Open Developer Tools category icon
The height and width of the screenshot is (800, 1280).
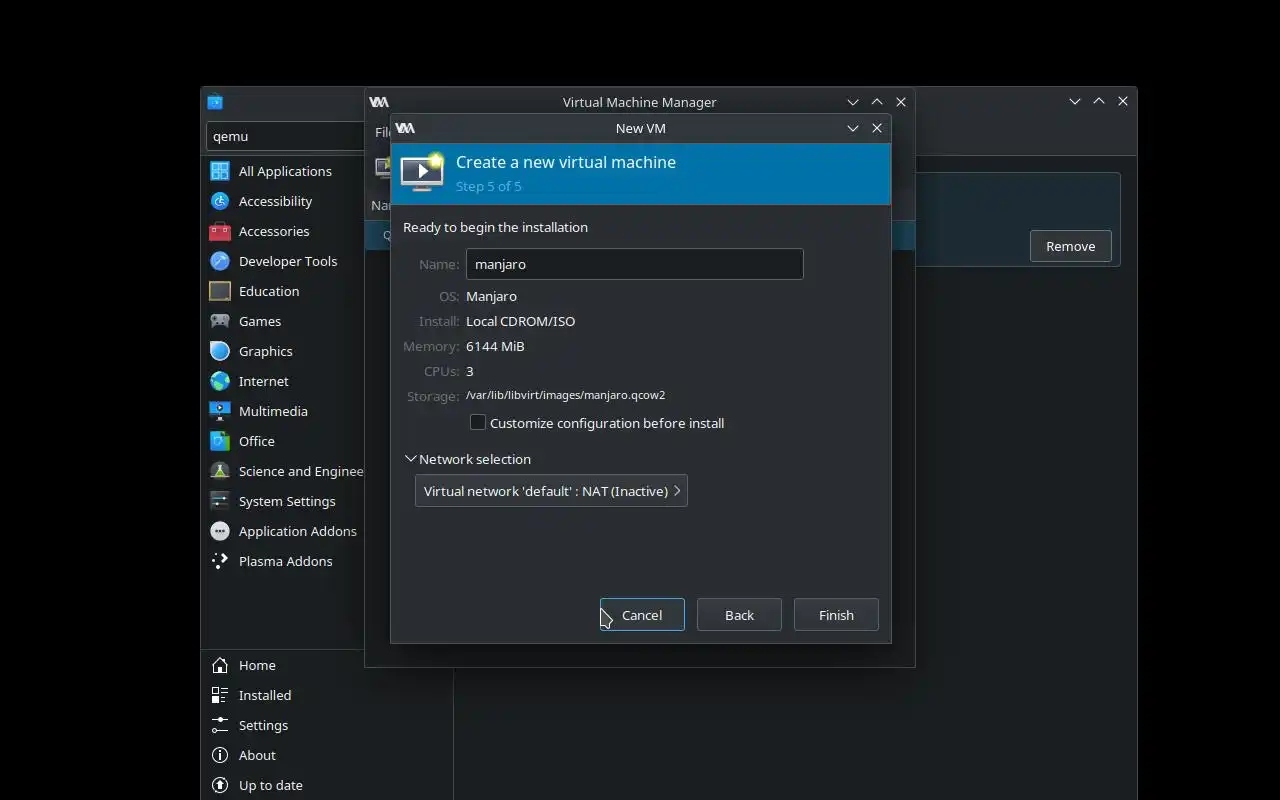220,261
